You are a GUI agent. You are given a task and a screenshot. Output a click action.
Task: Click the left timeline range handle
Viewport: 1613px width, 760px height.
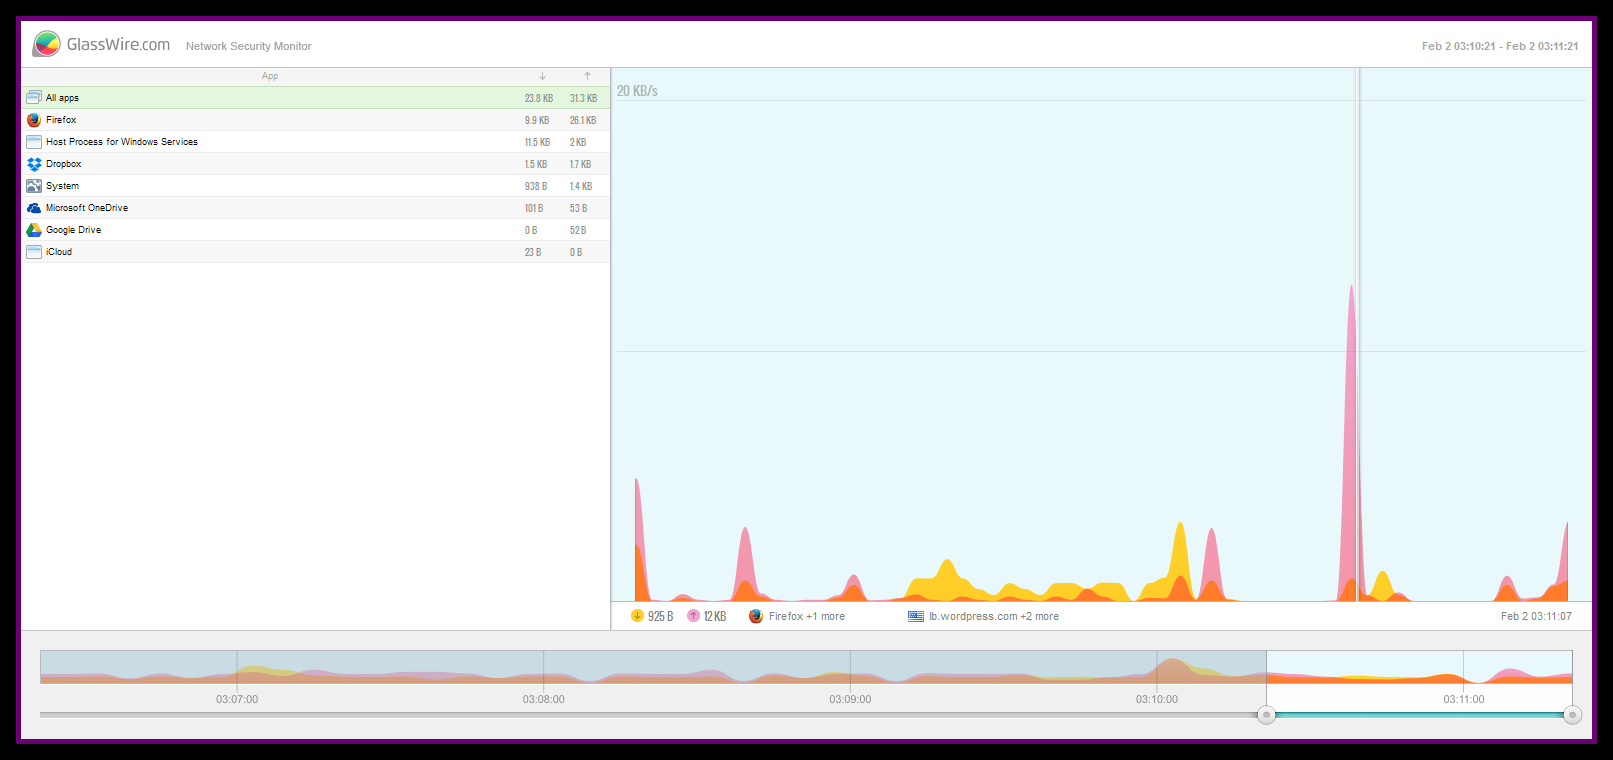tap(1266, 714)
